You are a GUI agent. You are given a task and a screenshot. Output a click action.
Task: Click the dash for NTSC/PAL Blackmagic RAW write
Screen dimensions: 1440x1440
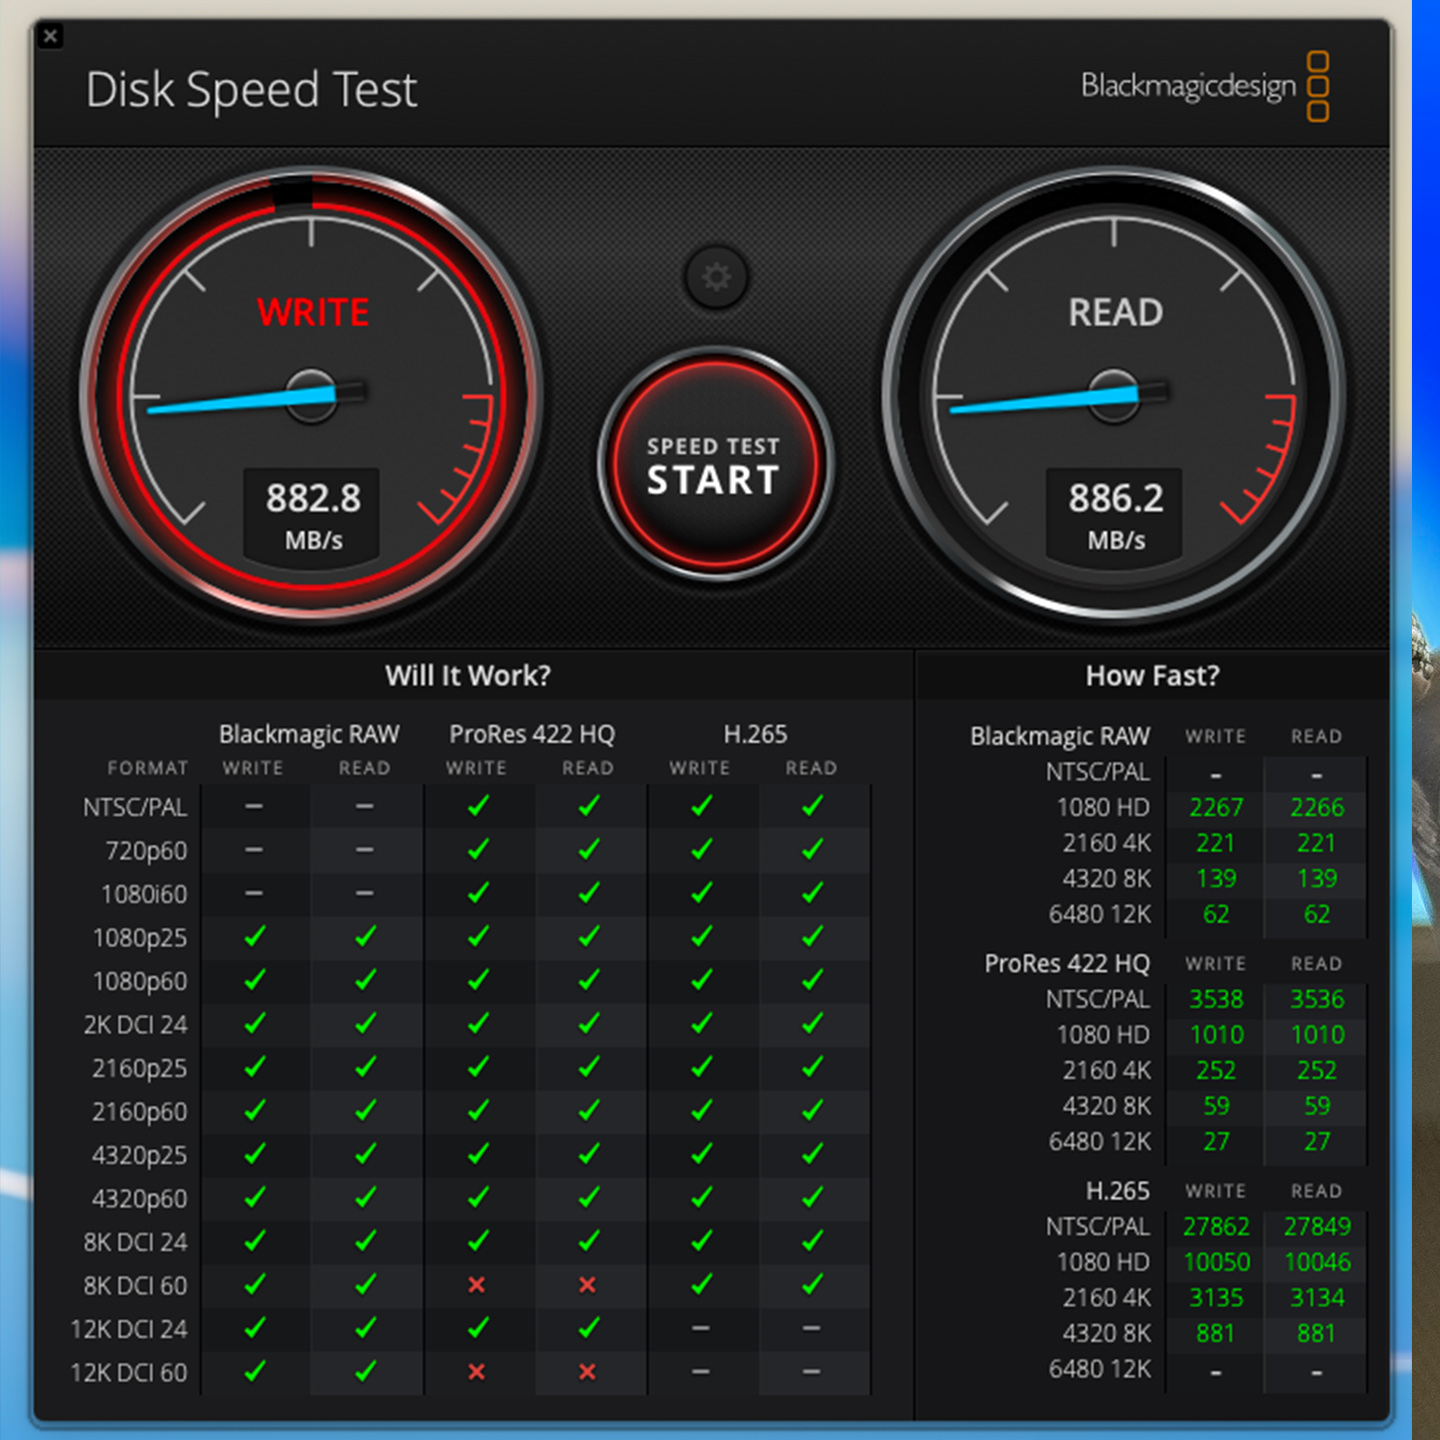pyautogui.click(x=253, y=806)
